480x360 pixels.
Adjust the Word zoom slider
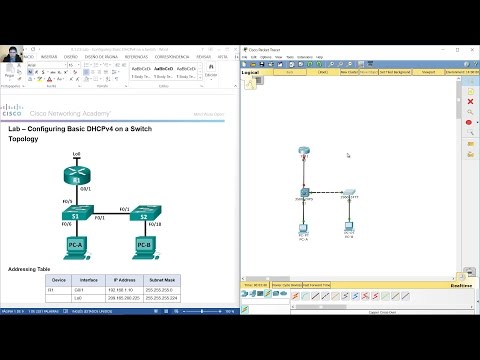pos(202,311)
